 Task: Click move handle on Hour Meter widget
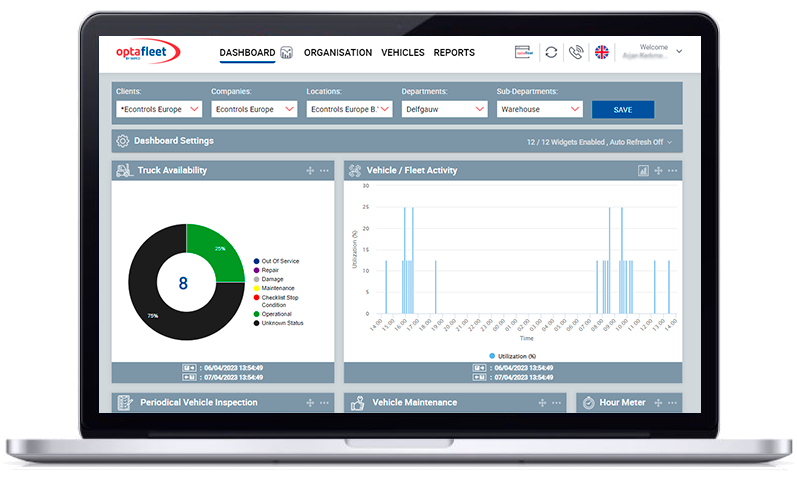point(658,403)
